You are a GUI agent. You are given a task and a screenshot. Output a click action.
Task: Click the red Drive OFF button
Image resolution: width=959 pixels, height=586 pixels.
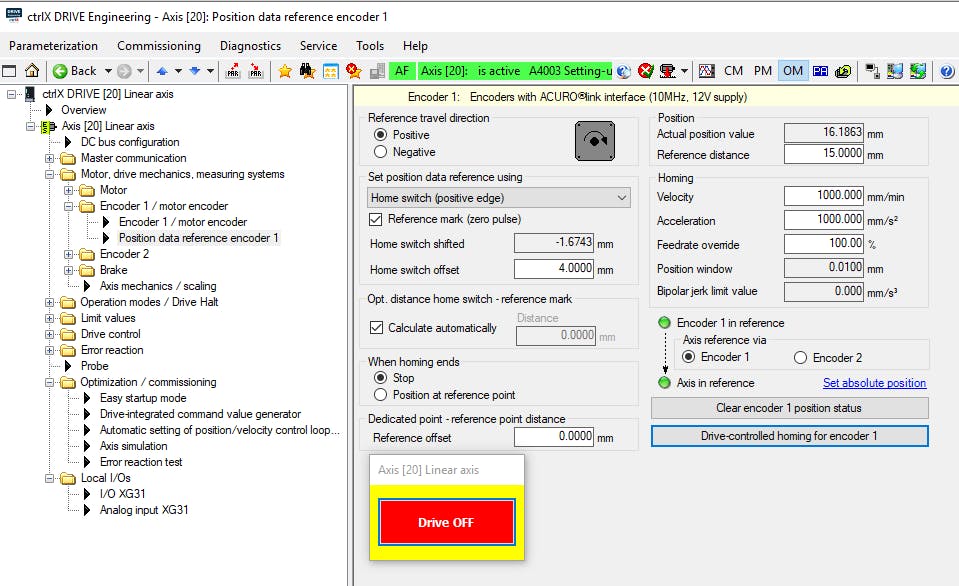coord(446,522)
